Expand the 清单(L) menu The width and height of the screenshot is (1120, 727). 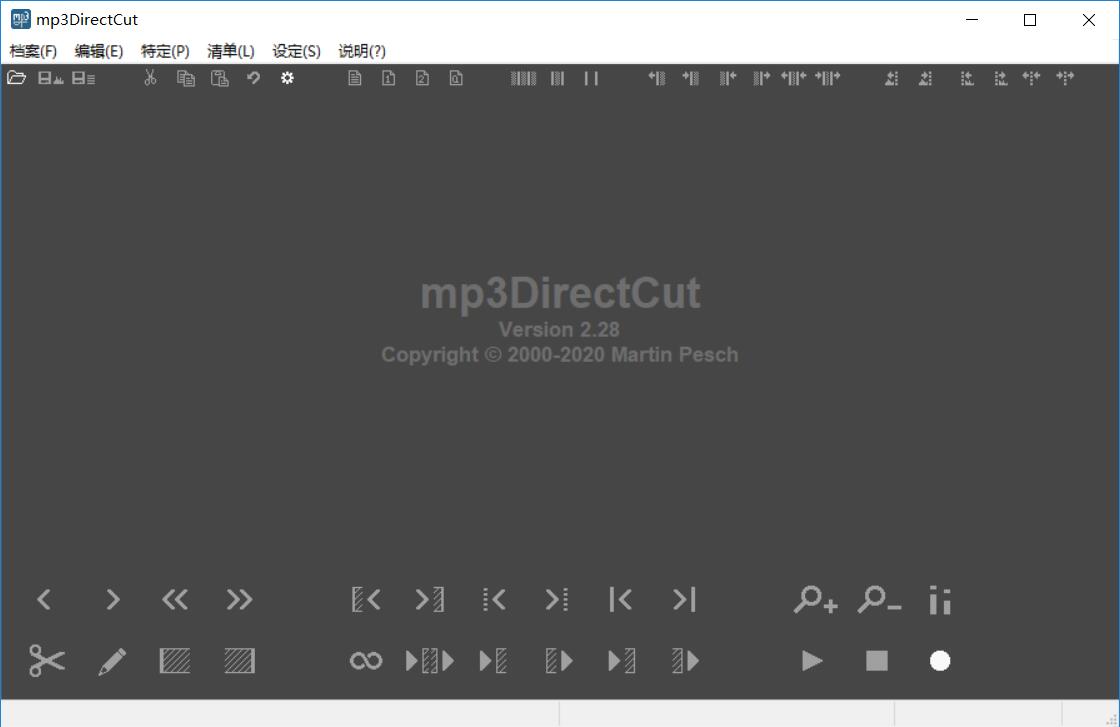tap(230, 51)
